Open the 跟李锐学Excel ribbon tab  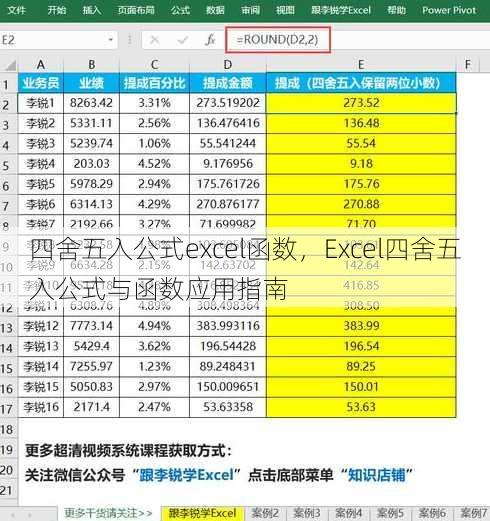[x=341, y=10]
